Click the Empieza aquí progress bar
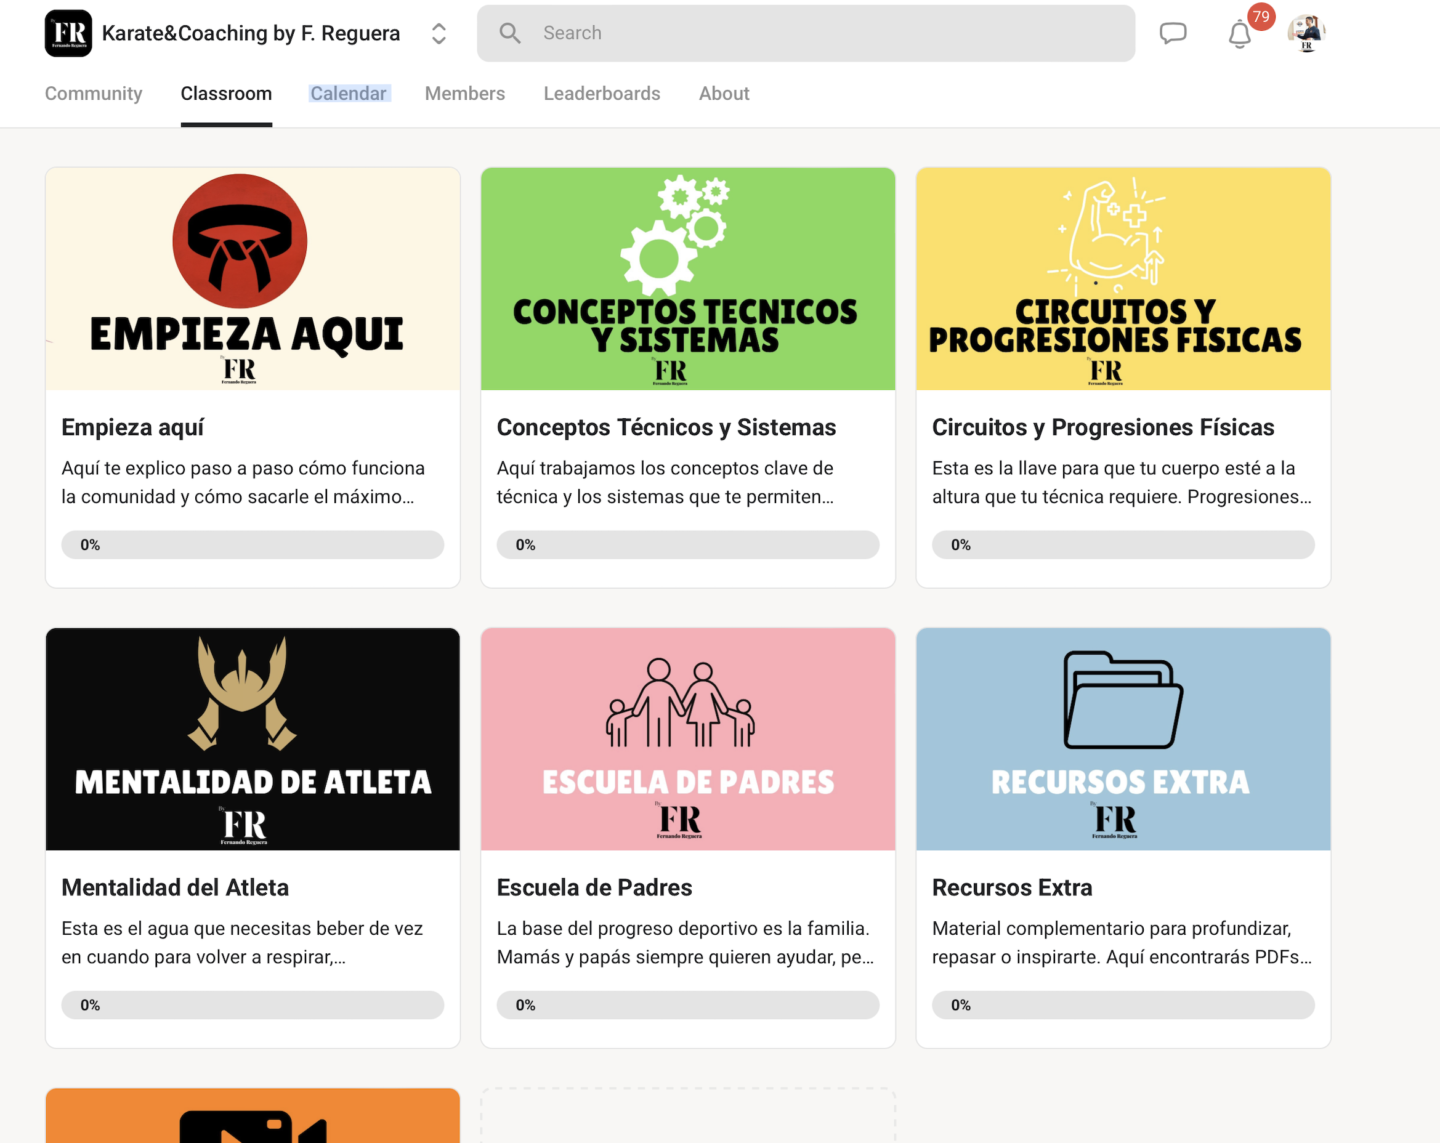 click(x=252, y=545)
